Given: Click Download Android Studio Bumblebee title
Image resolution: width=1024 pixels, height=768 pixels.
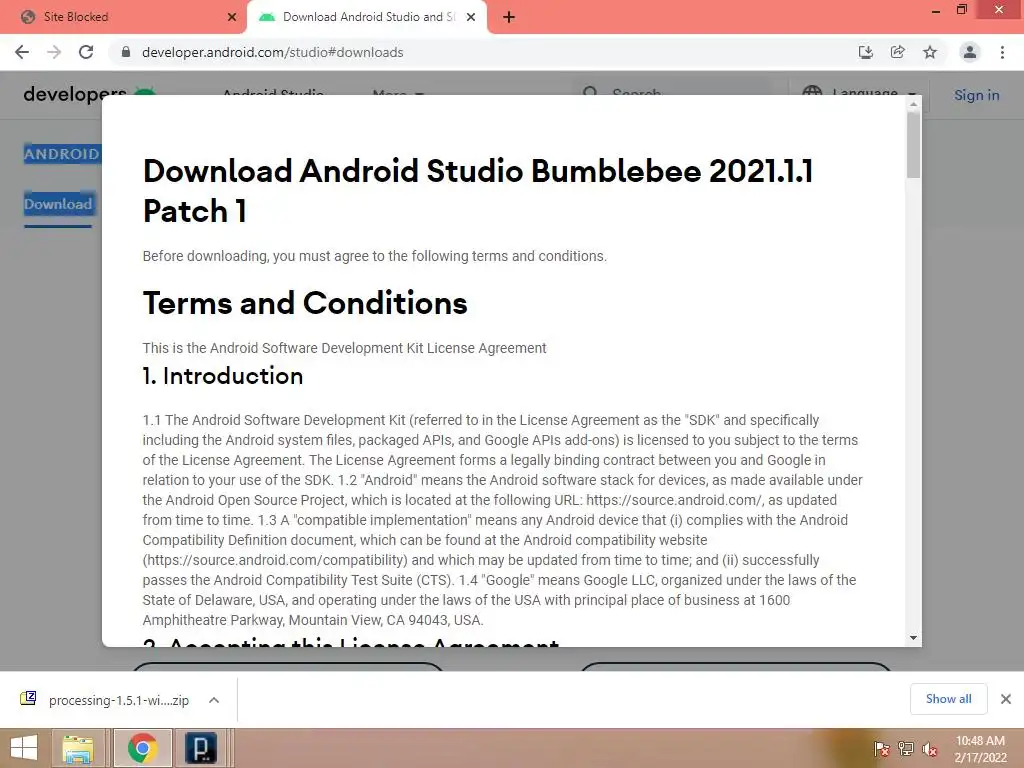Looking at the screenshot, I should coord(478,191).
